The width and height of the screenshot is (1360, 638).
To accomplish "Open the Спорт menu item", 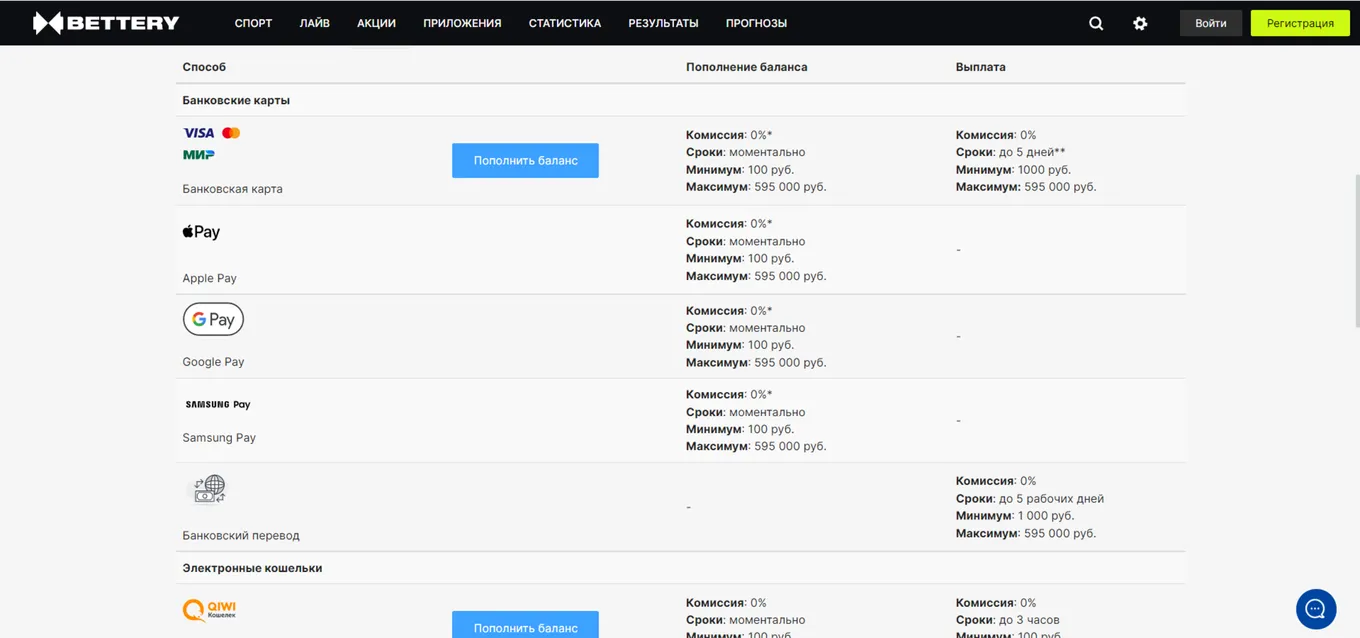I will click(x=253, y=23).
